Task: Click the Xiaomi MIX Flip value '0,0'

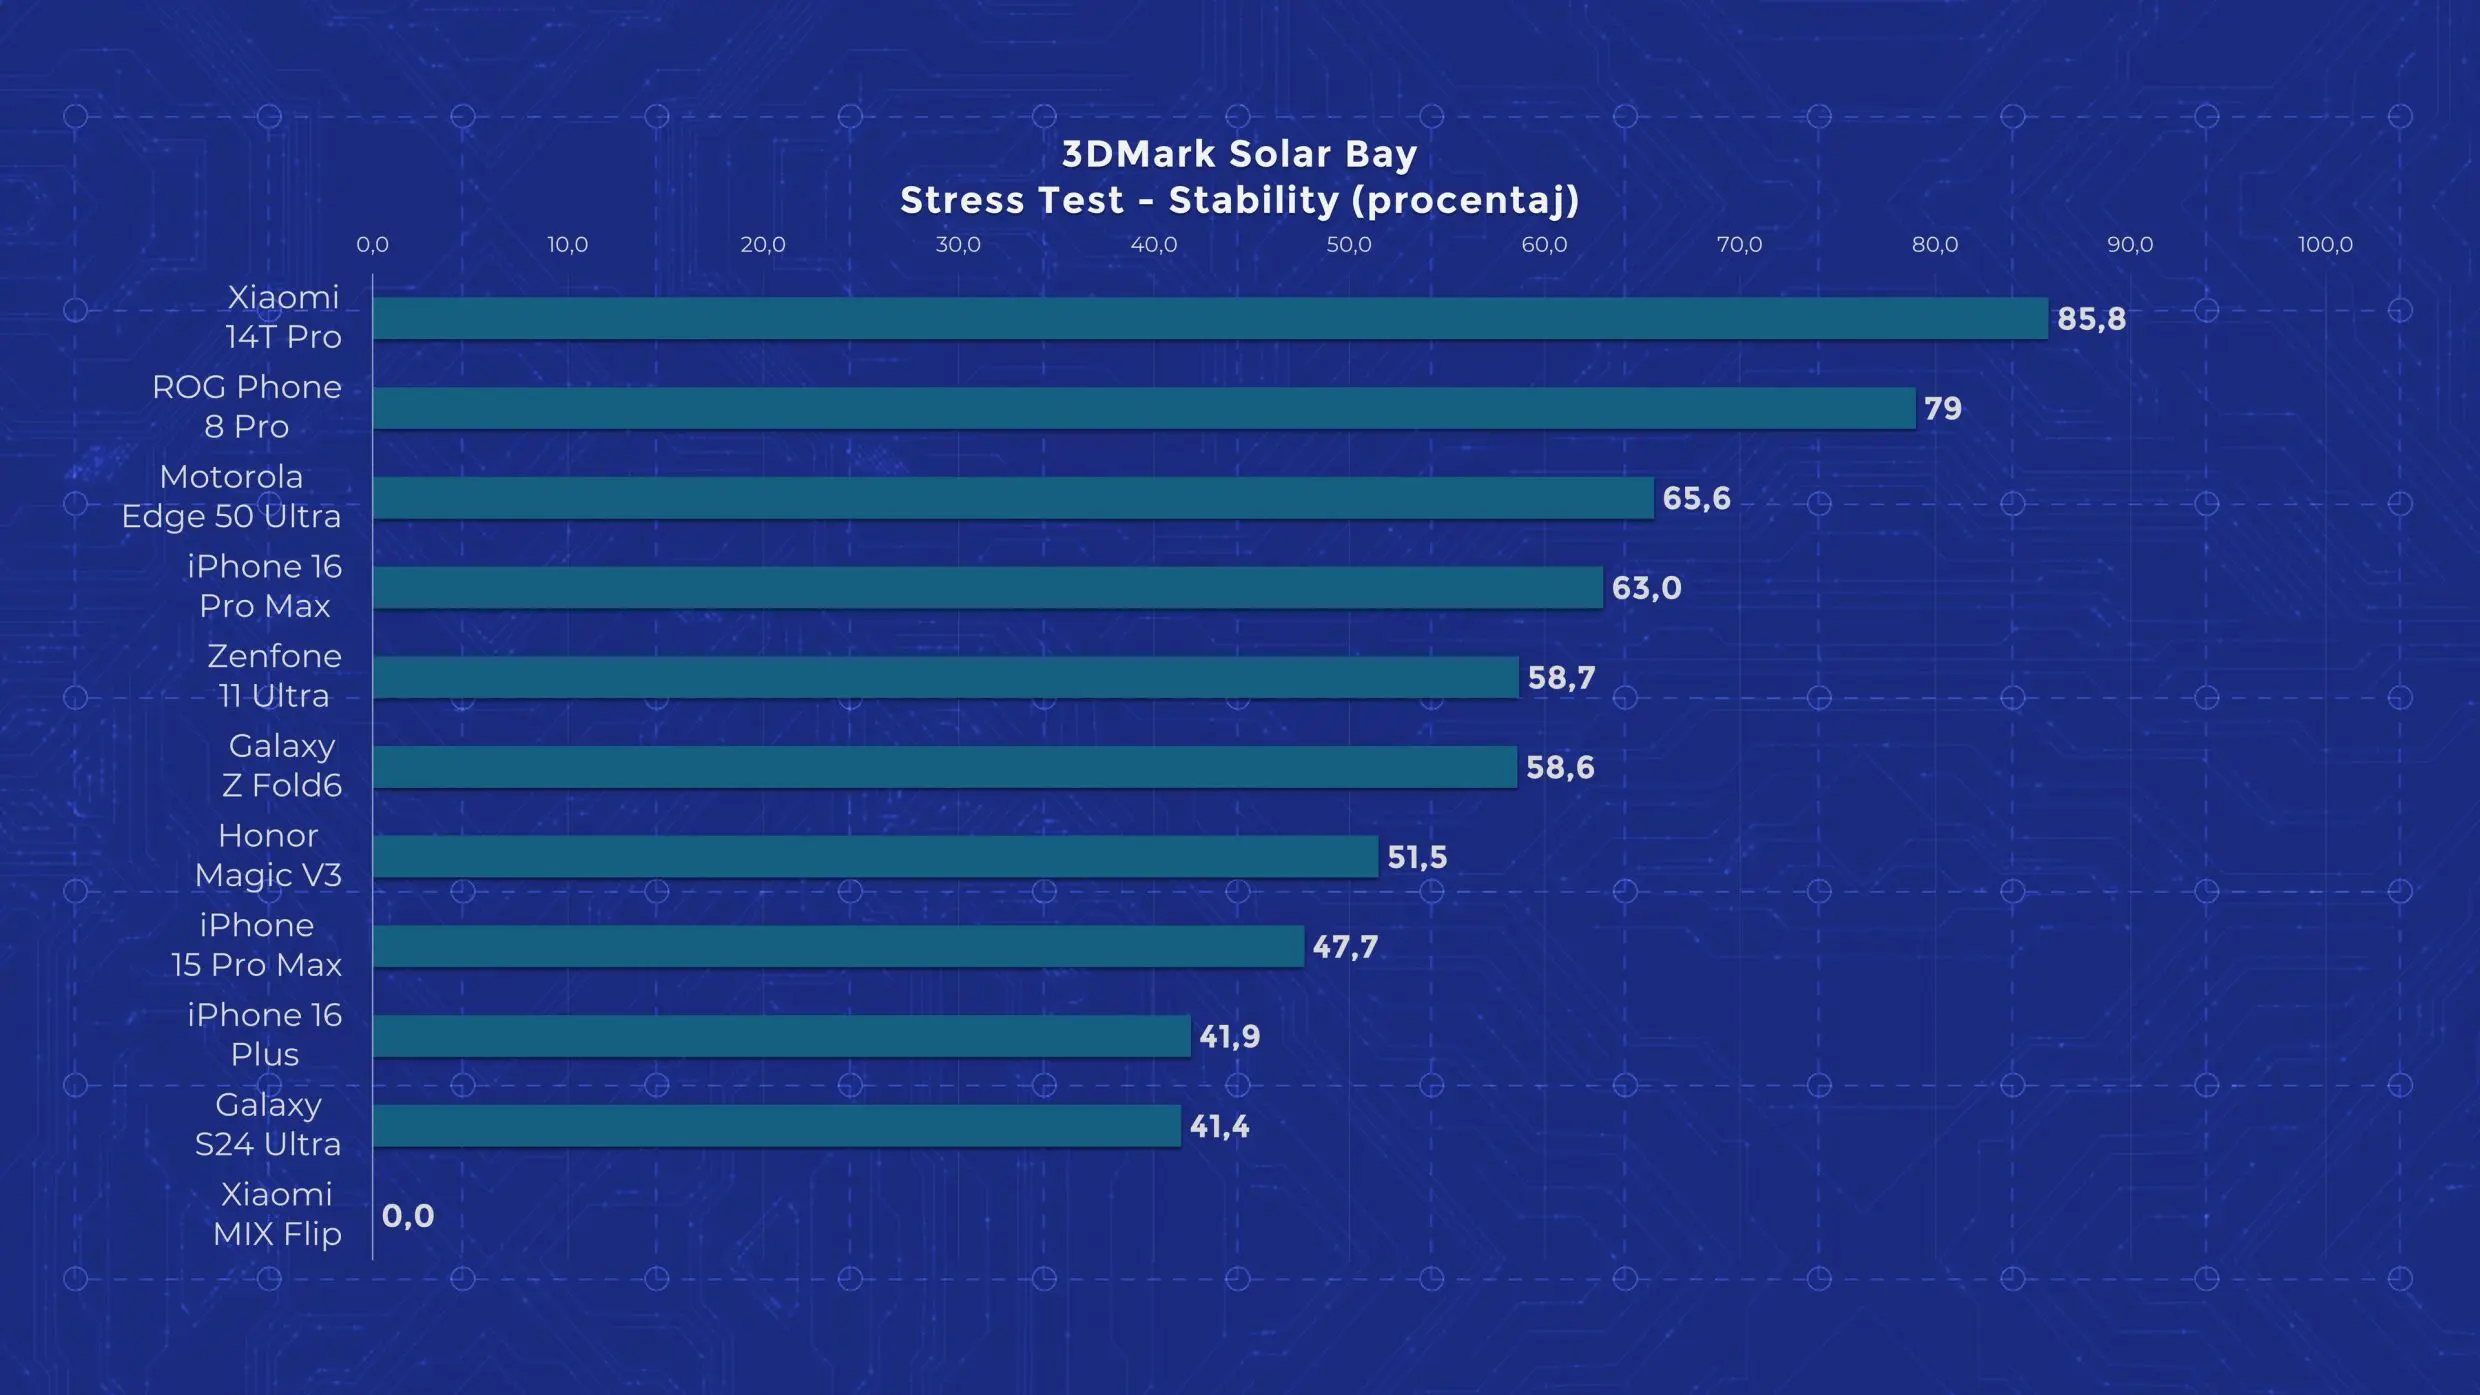Action: pyautogui.click(x=408, y=1216)
